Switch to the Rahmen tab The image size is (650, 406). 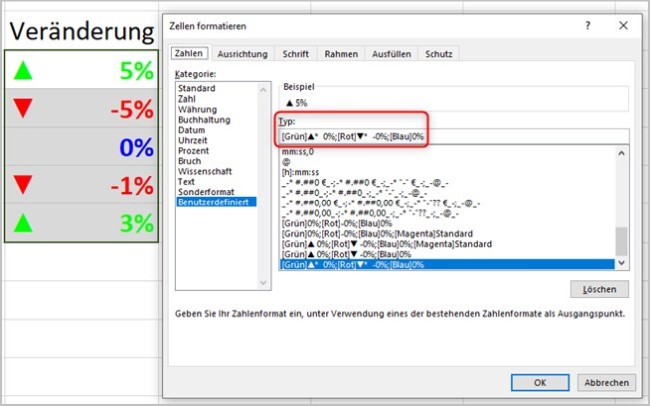point(341,54)
